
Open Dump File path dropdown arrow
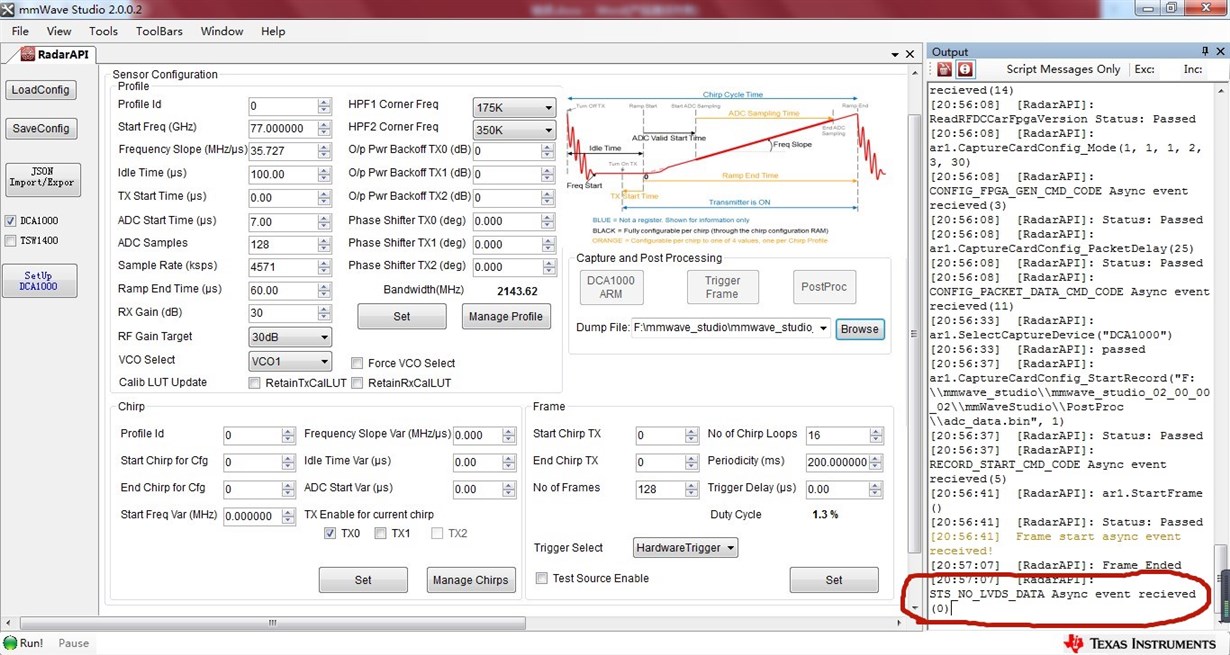[822, 328]
